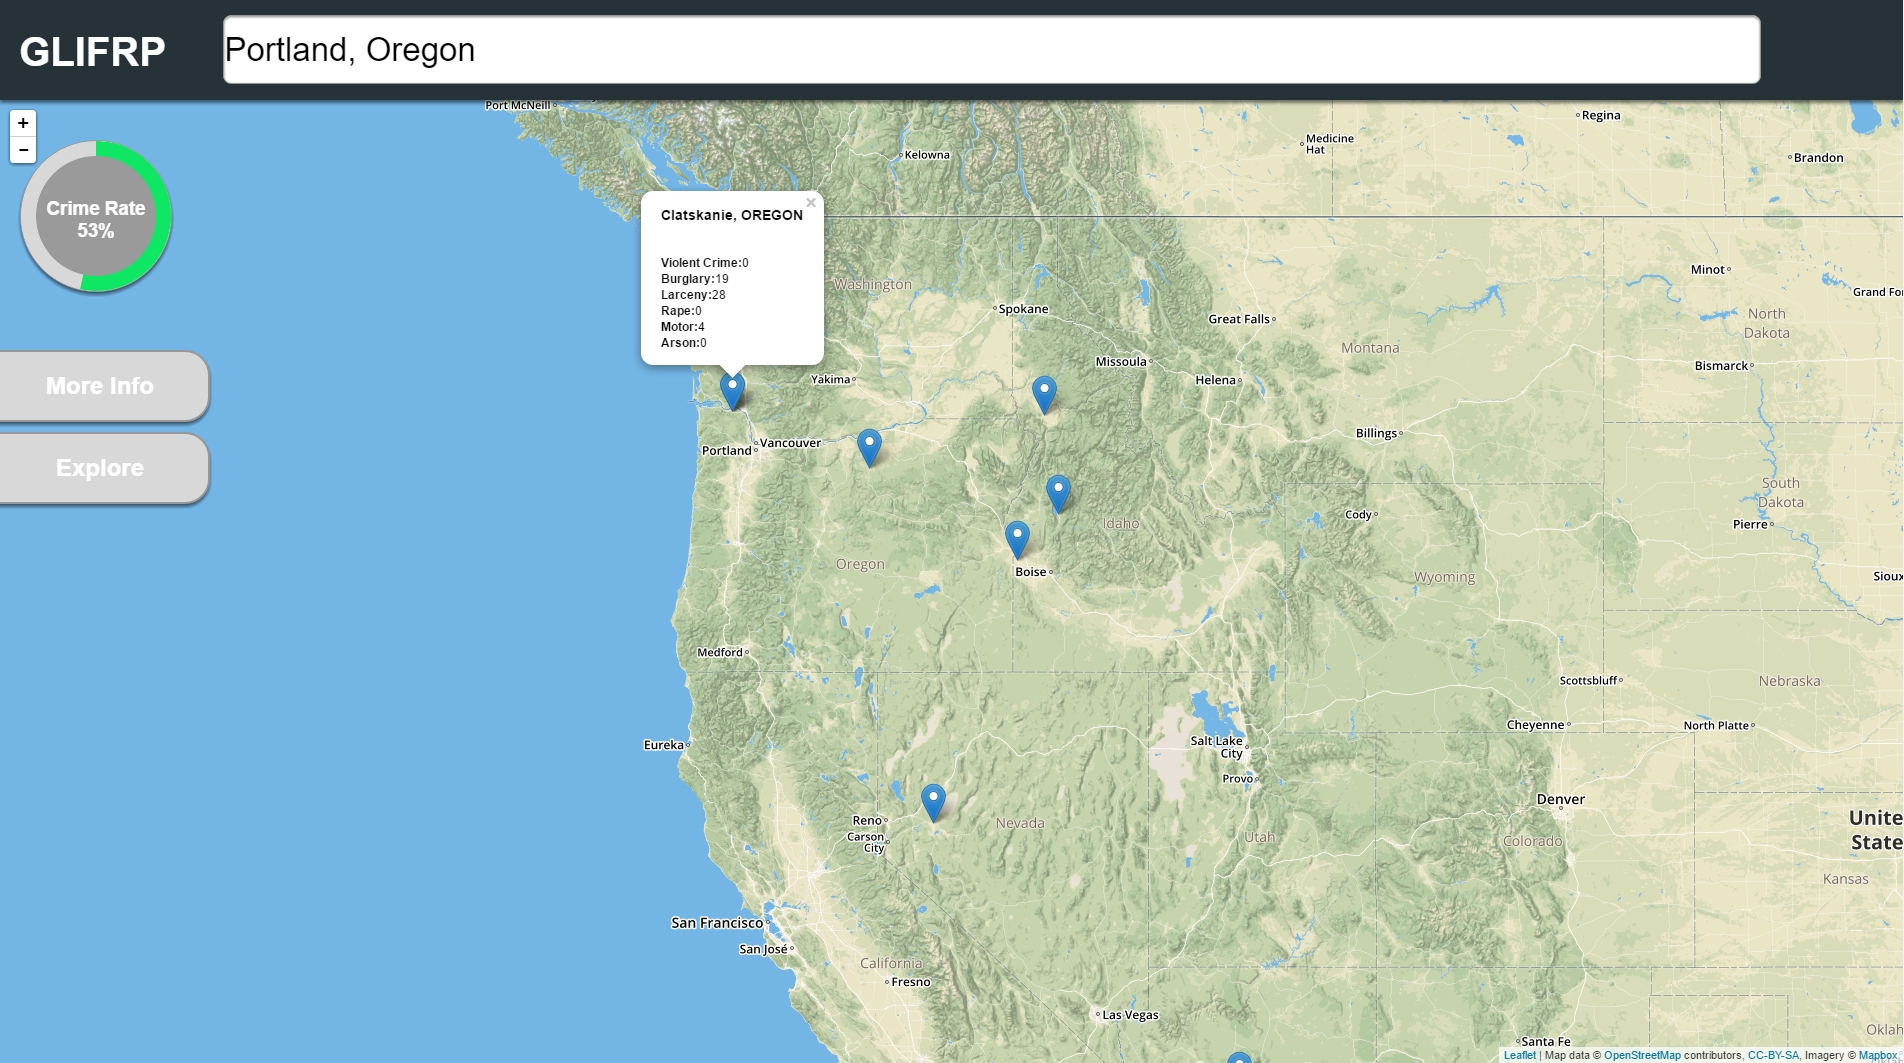The height and width of the screenshot is (1063, 1904).
Task: Click the 'Clatskanie, OREGON' popup title
Action: (x=731, y=215)
